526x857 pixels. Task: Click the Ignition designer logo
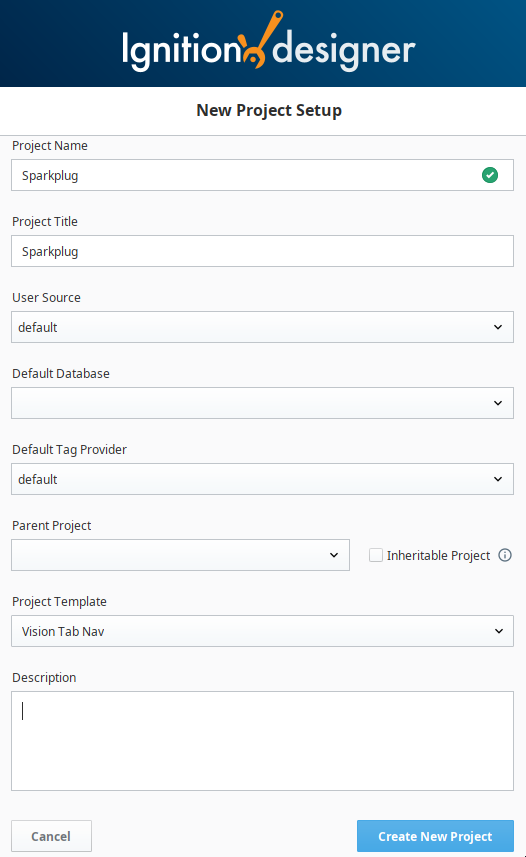click(x=268, y=43)
